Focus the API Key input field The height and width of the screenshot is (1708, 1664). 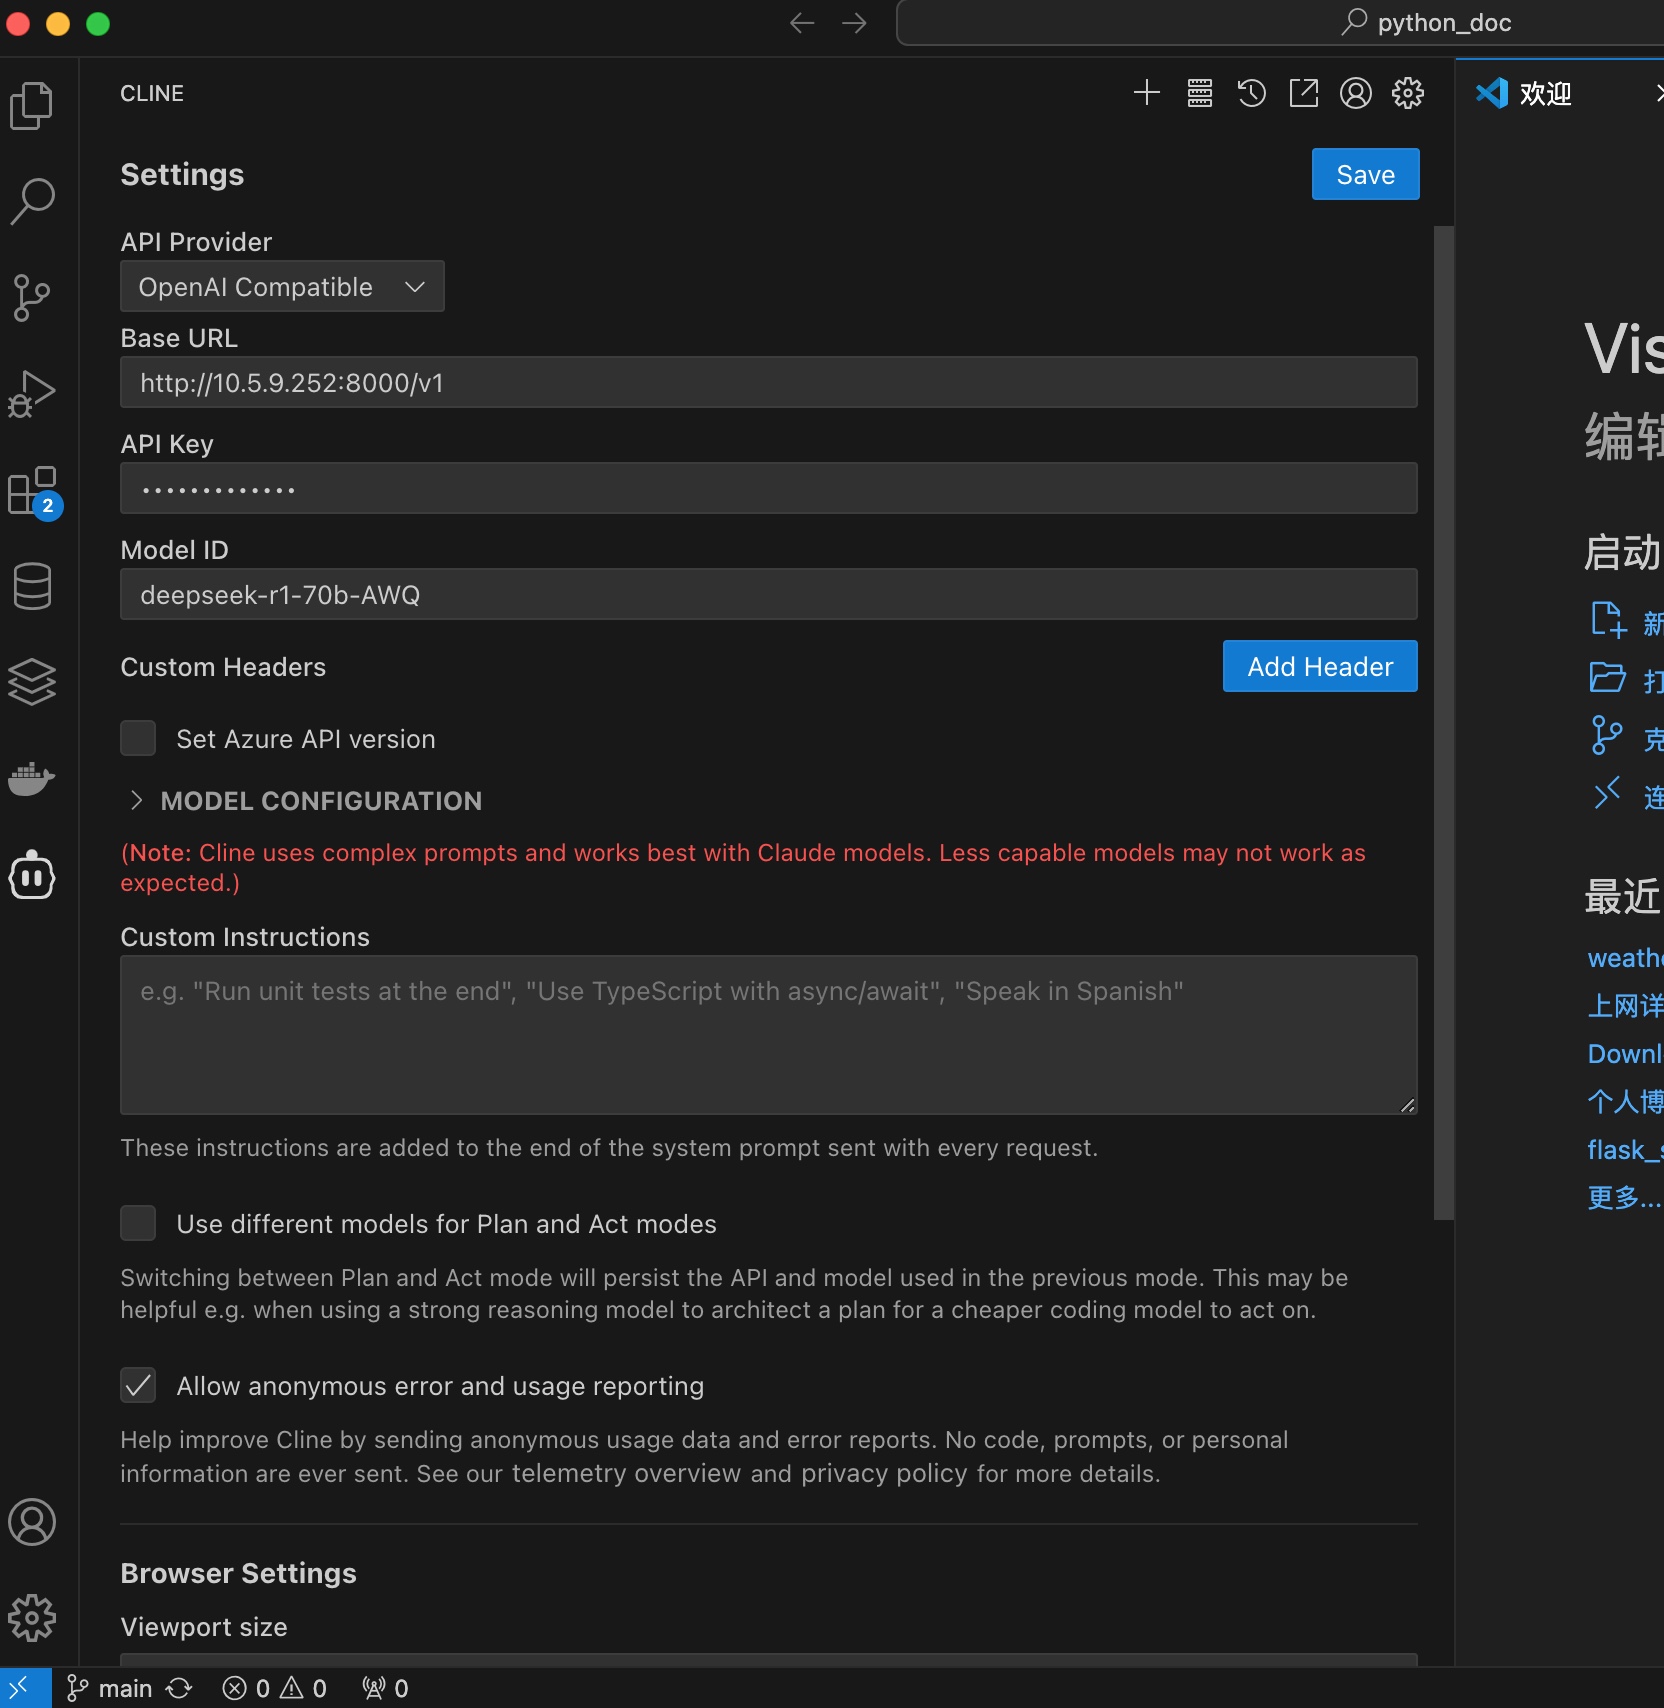click(768, 488)
